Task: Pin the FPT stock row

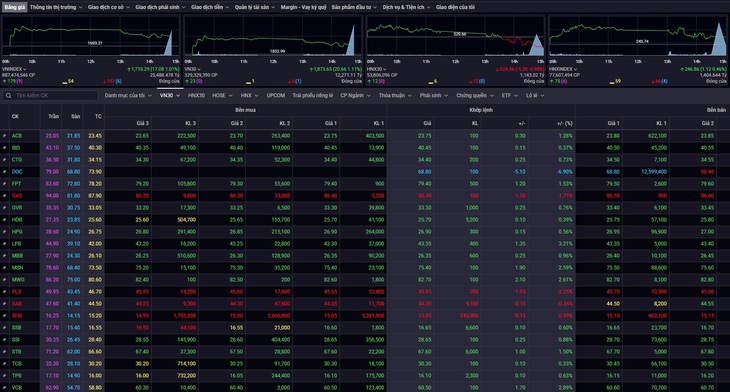Action: (x=4, y=184)
